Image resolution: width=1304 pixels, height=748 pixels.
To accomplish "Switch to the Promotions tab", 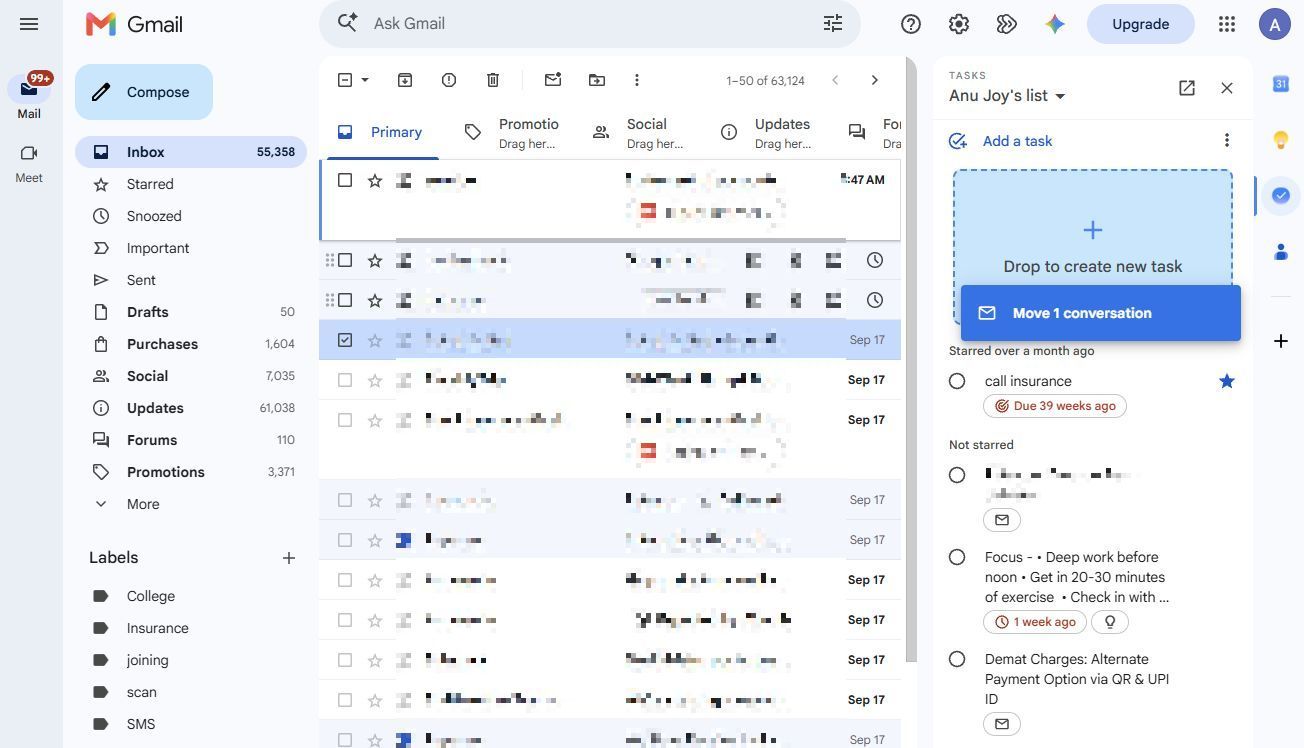I will tap(511, 132).
